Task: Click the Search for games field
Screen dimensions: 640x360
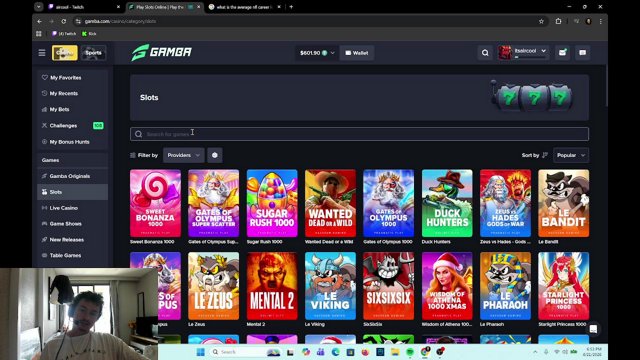Action: [x=359, y=134]
